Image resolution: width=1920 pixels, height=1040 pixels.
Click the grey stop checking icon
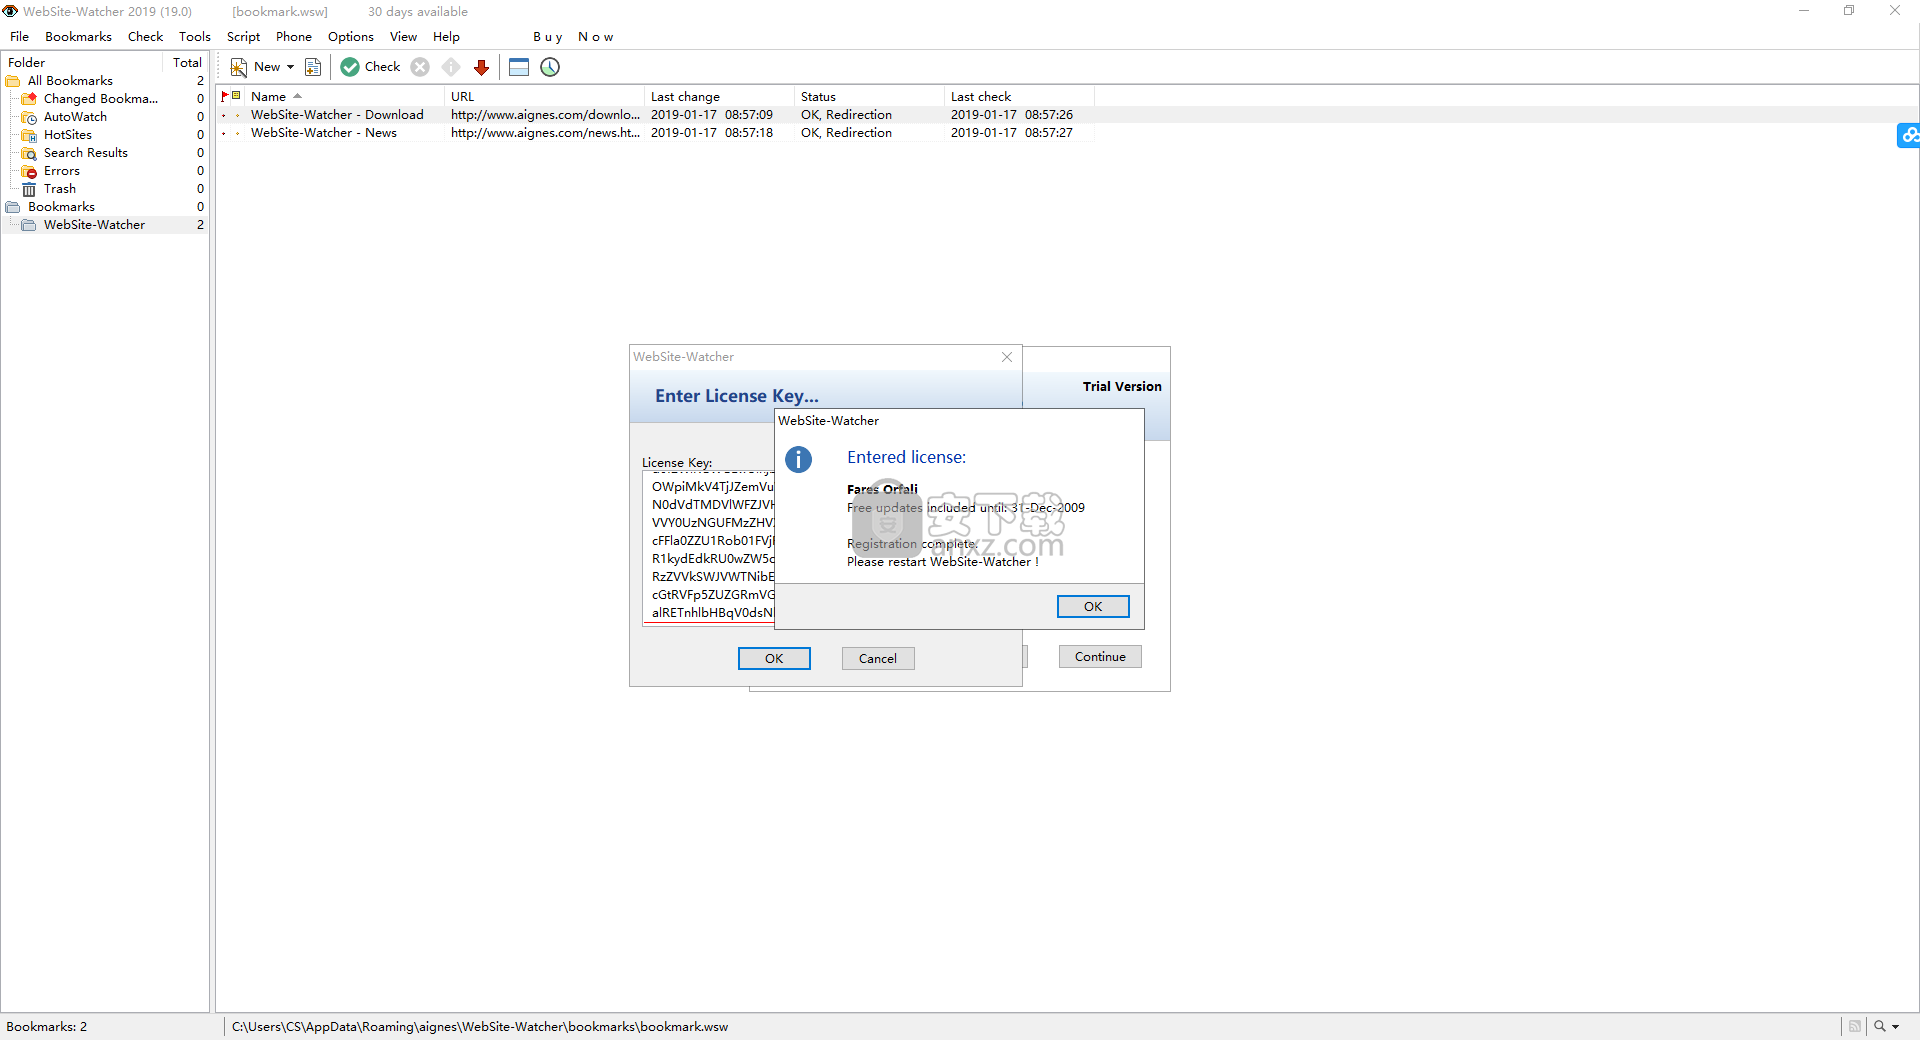click(x=421, y=67)
